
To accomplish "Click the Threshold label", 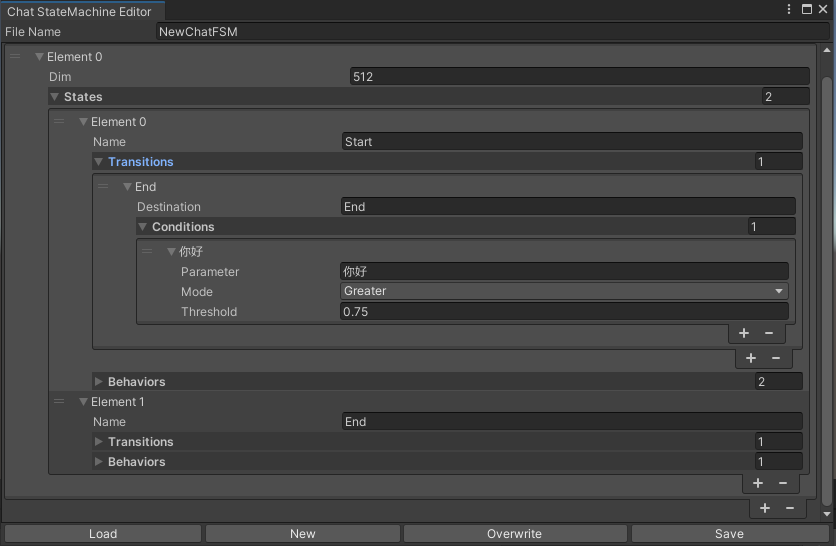I will (209, 311).
